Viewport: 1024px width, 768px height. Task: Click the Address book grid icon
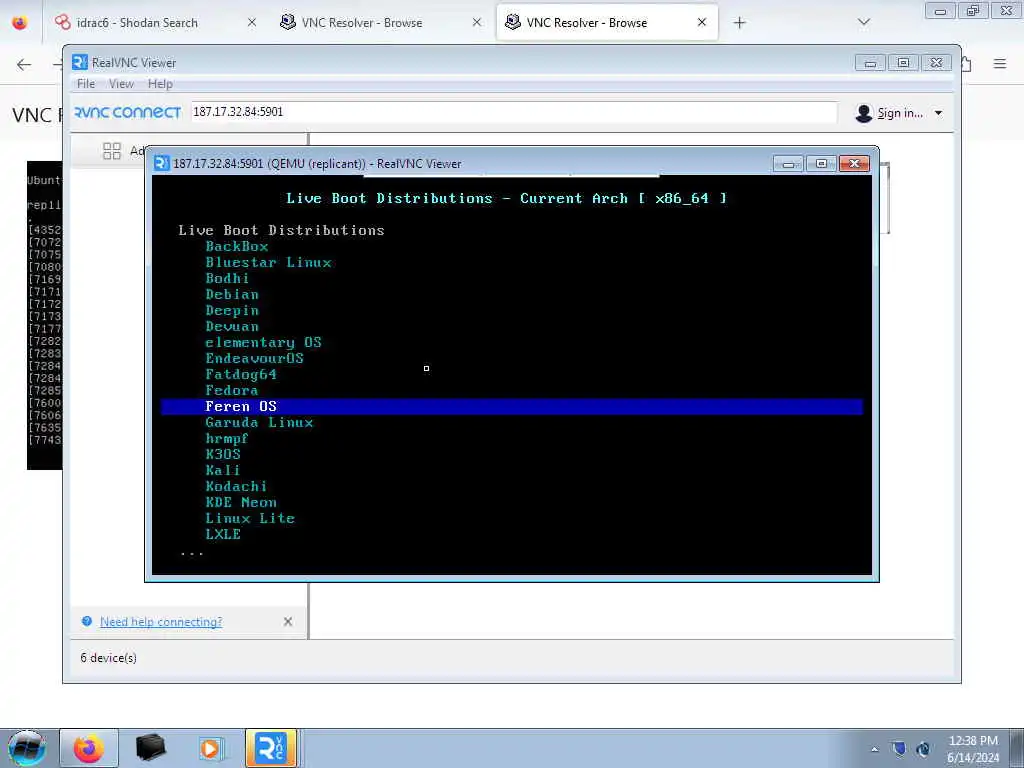click(112, 151)
